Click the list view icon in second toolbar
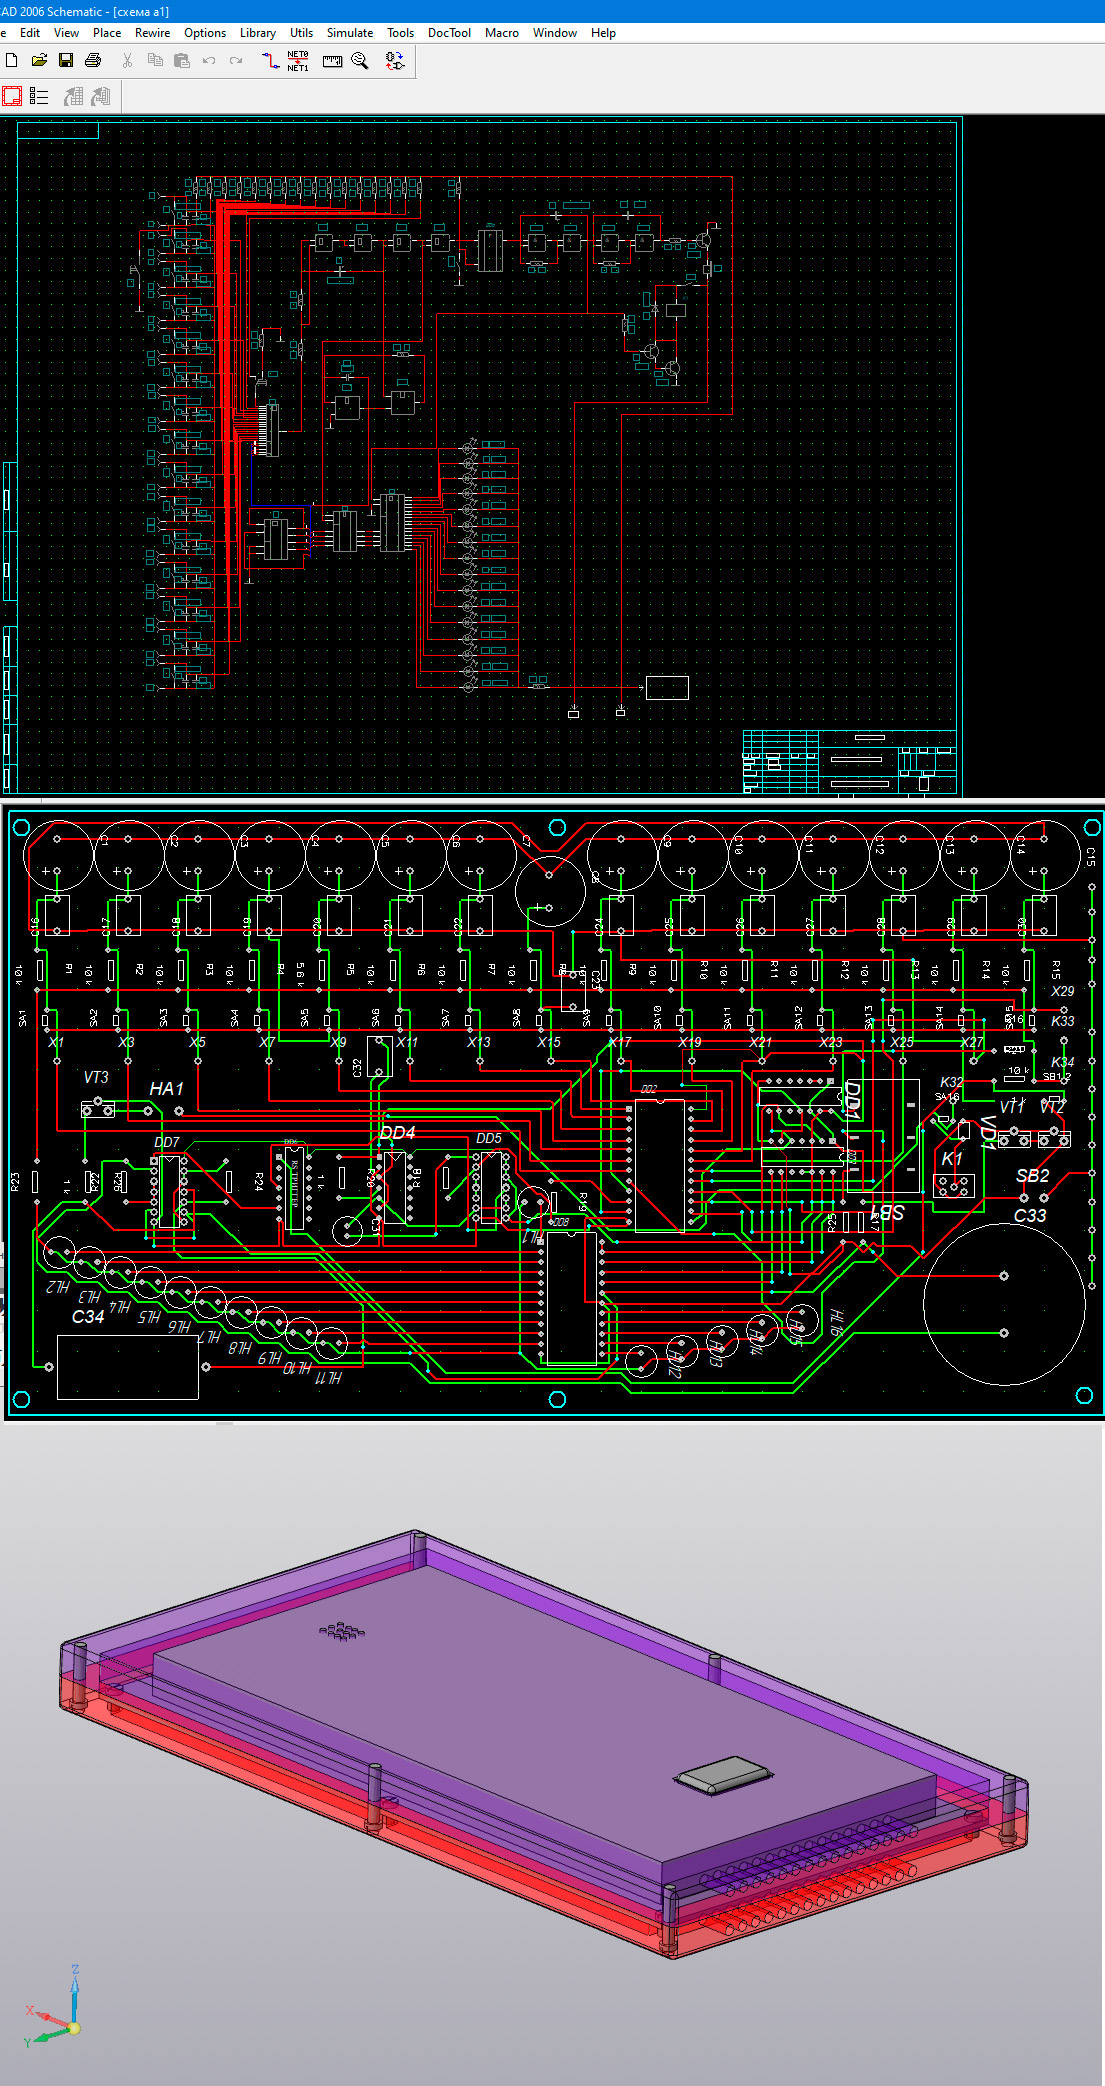1105x2086 pixels. [39, 96]
